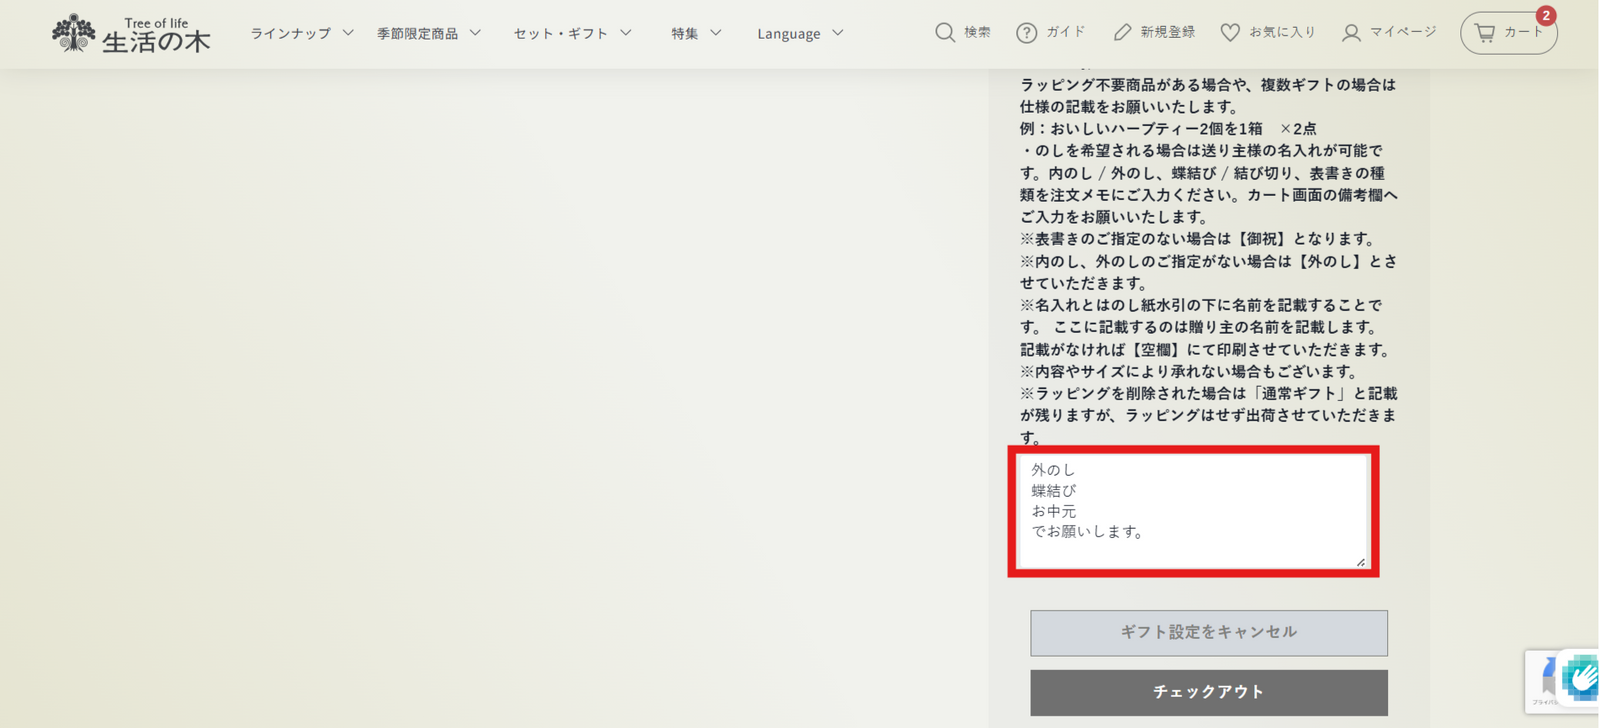Expand the ラインナップ dropdown menu
The height and width of the screenshot is (728, 1600).
301,33
